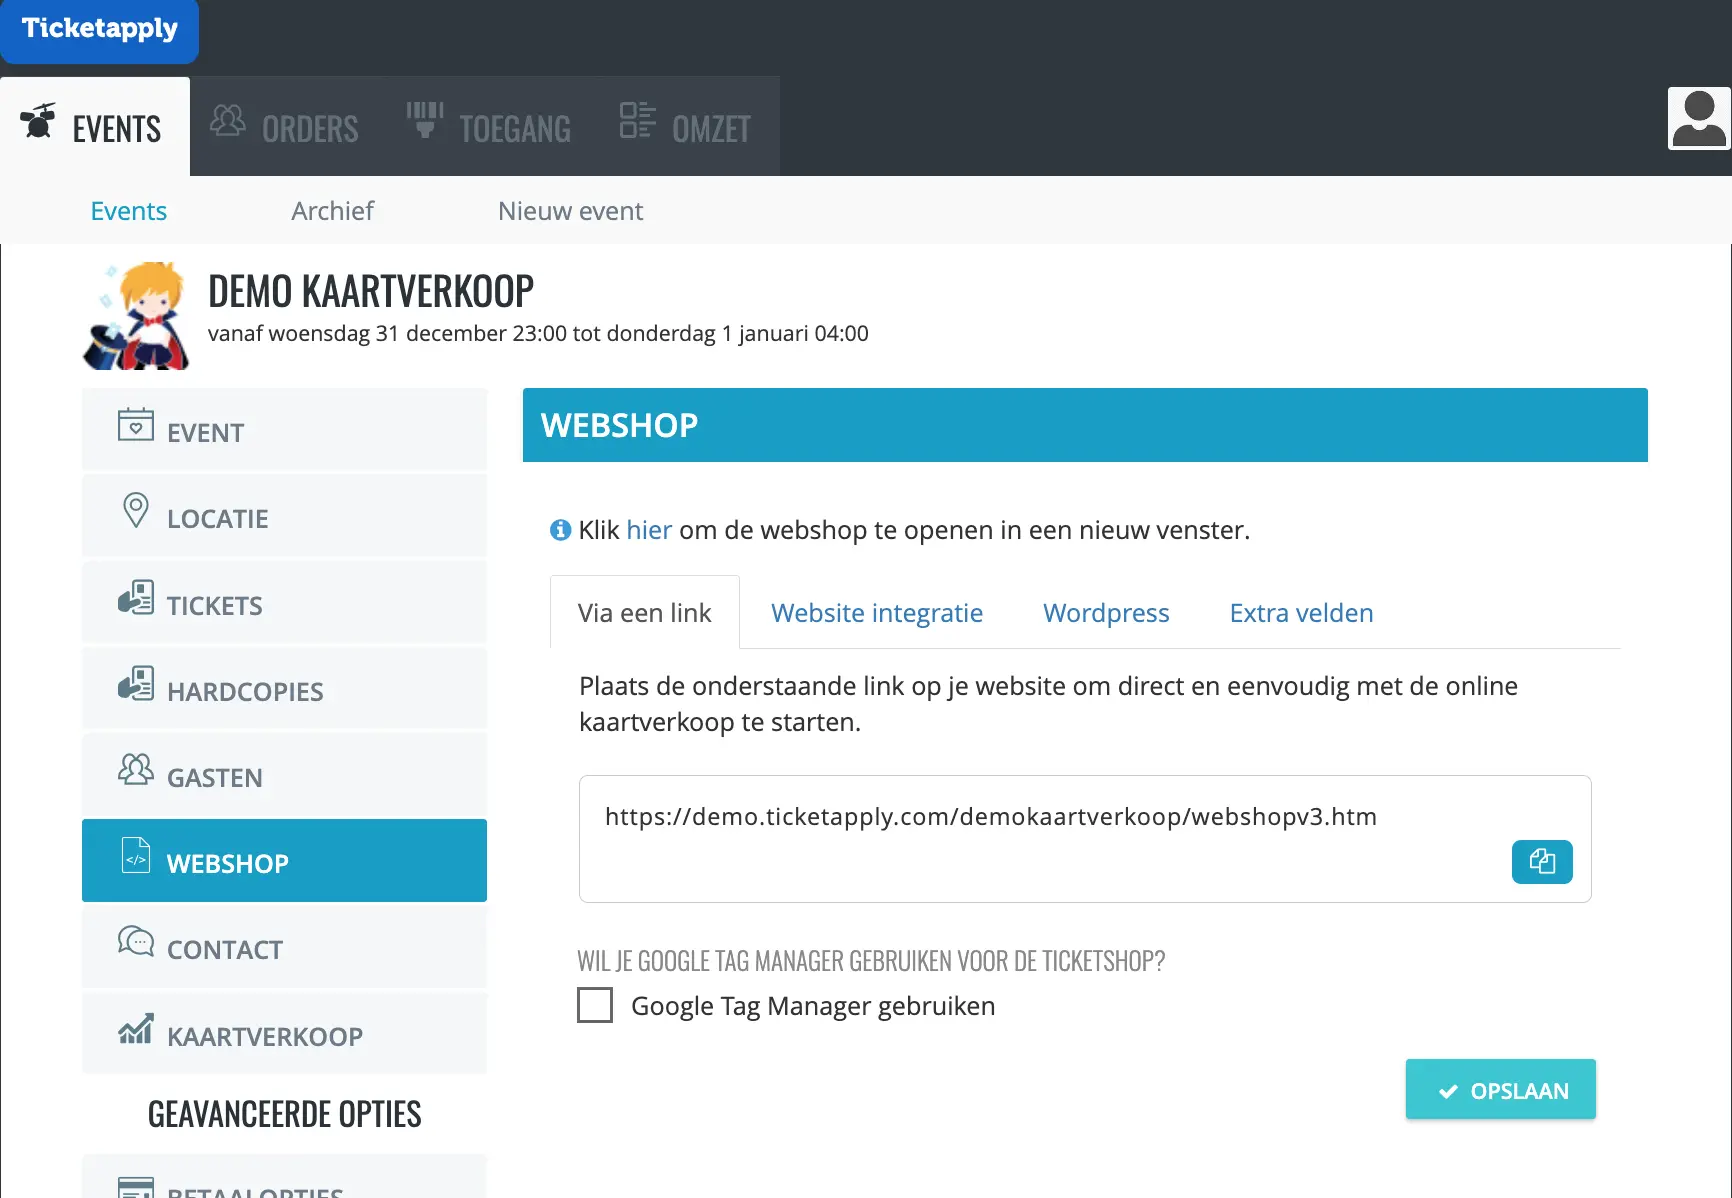Enable Google Tag Manager gebruiken checkbox
Screen dimensions: 1732x1198
coord(595,1005)
